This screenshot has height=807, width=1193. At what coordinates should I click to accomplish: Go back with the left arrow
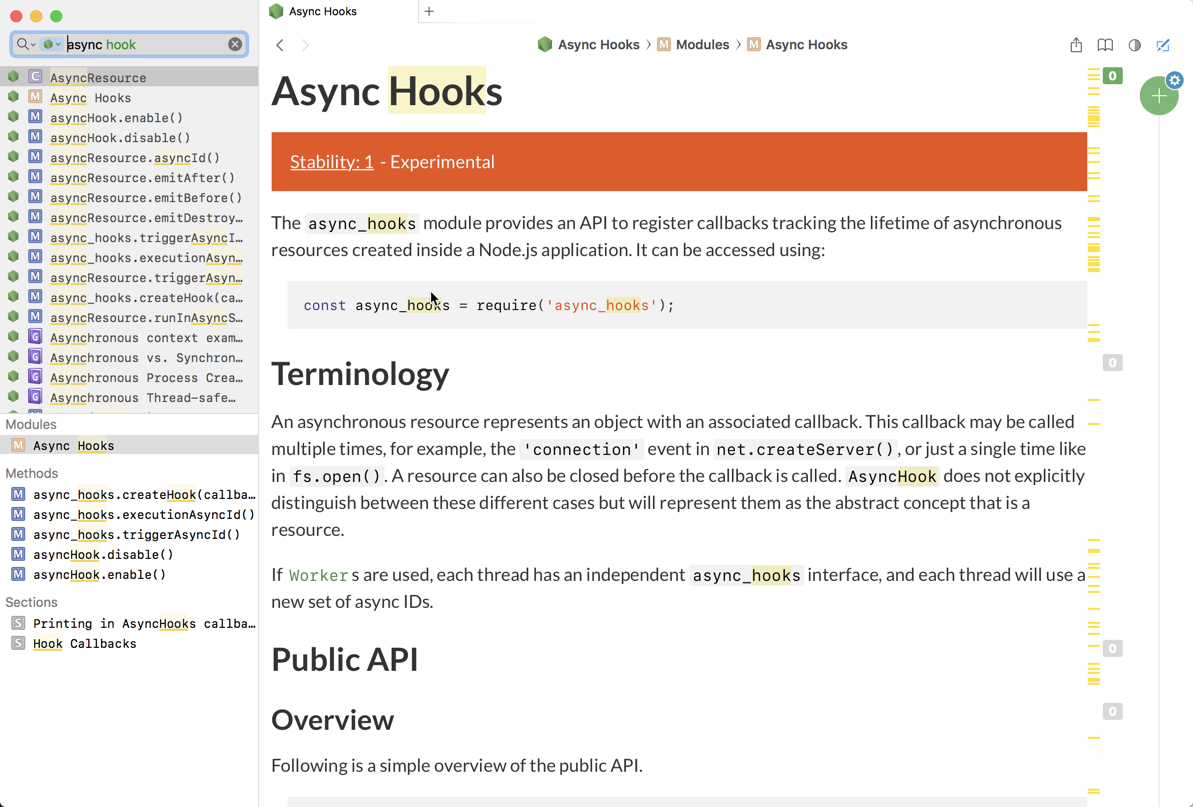click(280, 45)
